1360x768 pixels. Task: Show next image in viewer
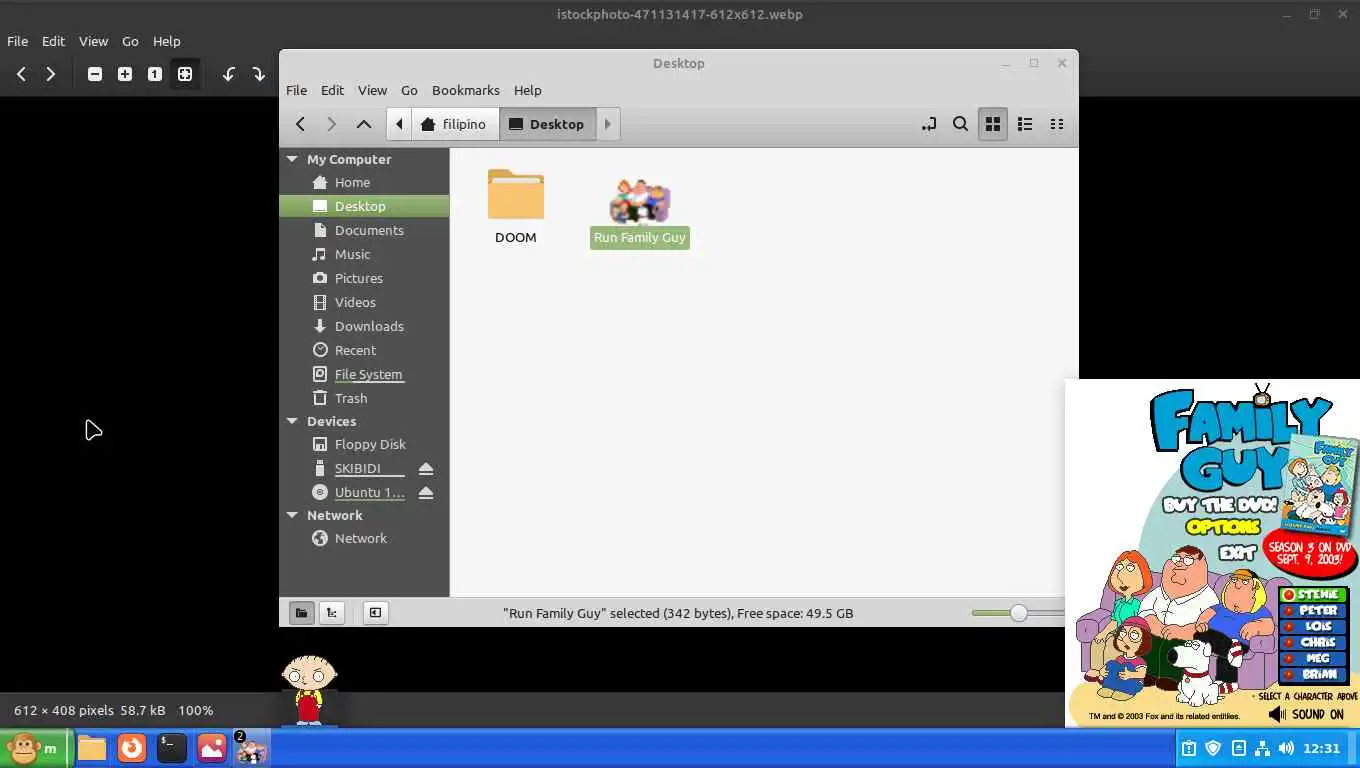[x=50, y=74]
